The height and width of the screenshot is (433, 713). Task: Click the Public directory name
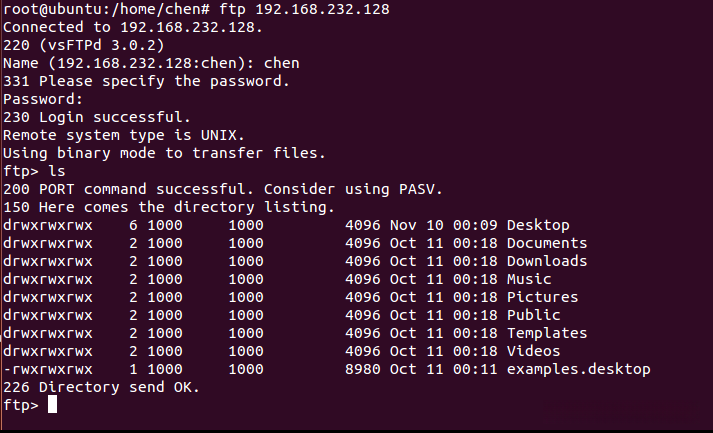point(533,315)
